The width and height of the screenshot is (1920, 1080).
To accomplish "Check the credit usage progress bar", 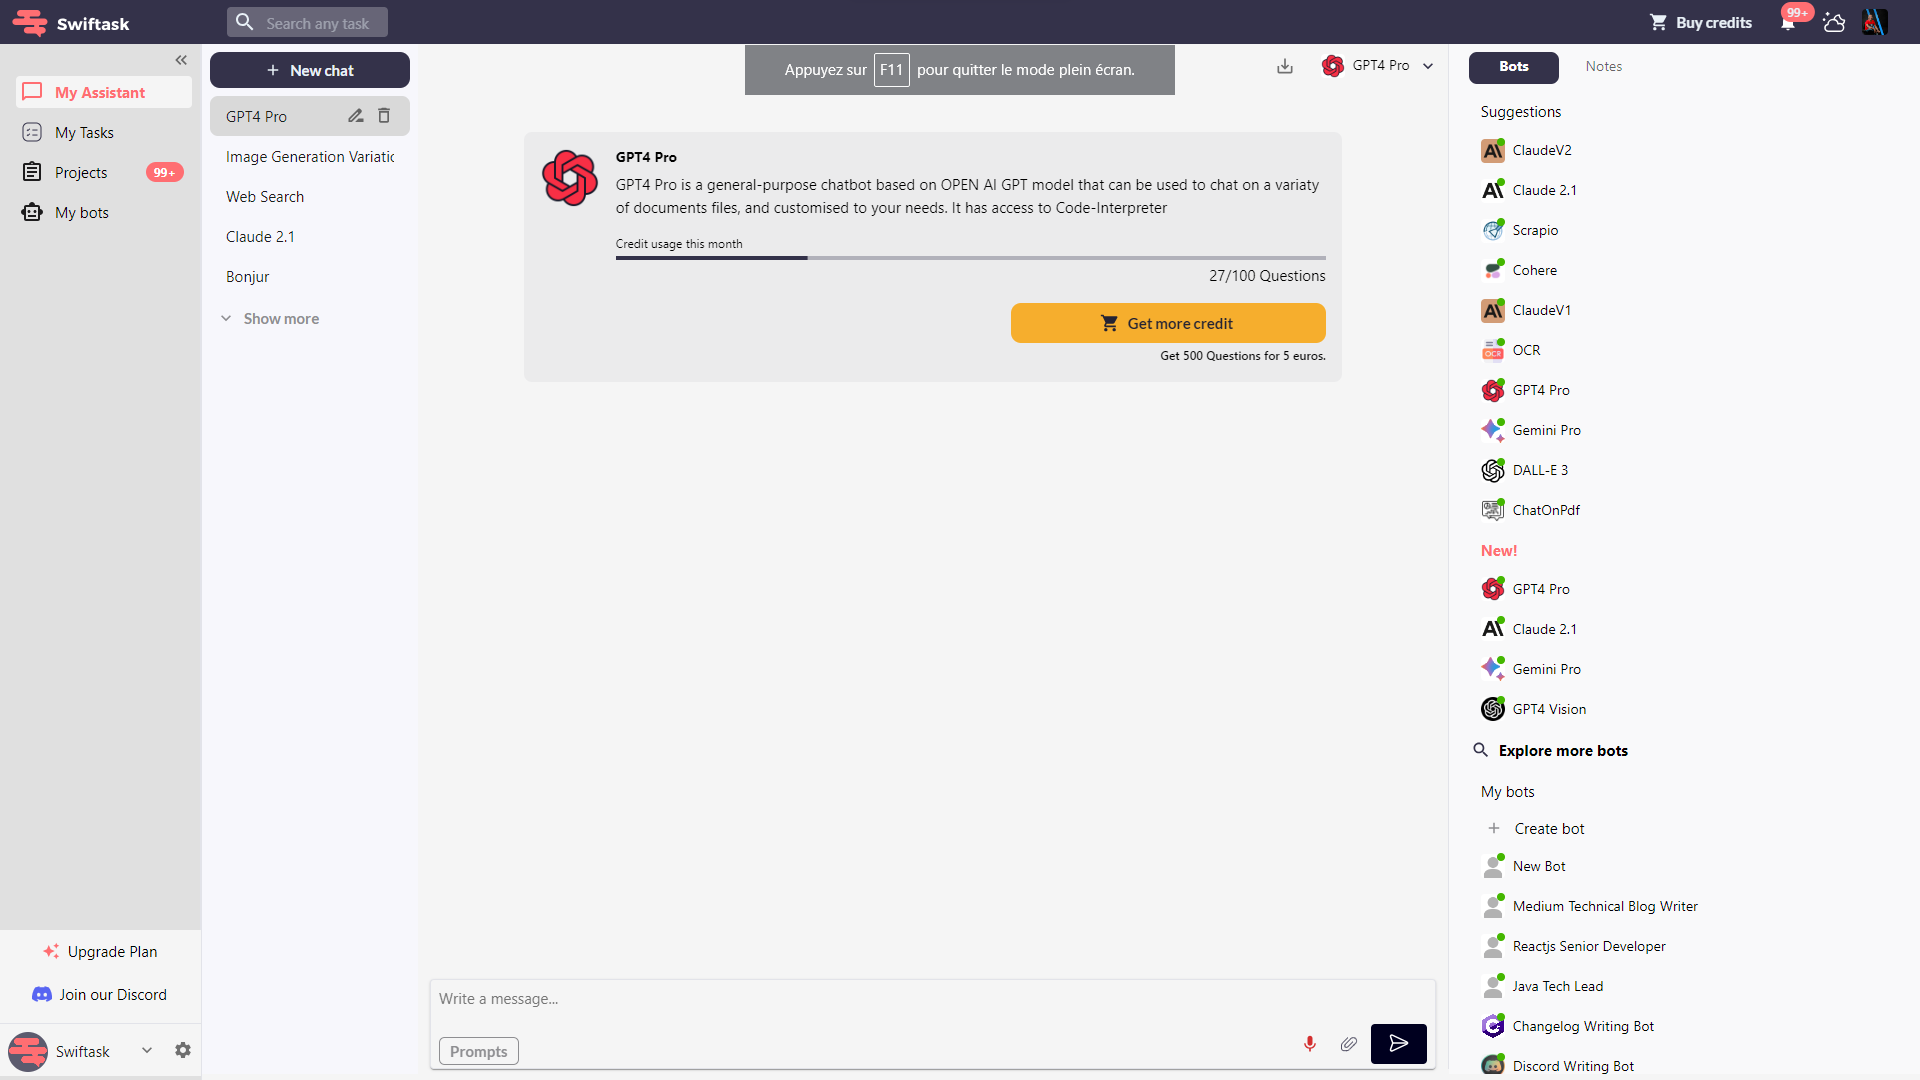I will [970, 257].
